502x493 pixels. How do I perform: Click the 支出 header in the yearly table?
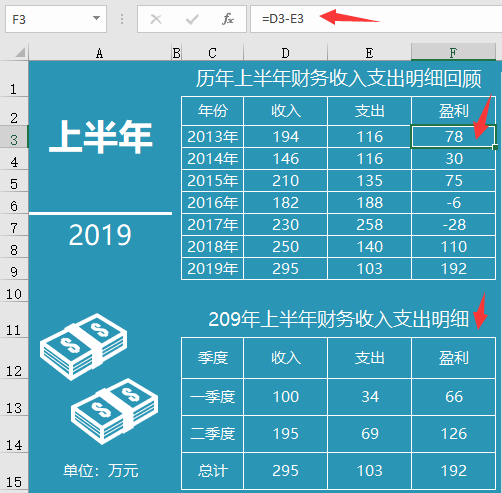click(369, 111)
